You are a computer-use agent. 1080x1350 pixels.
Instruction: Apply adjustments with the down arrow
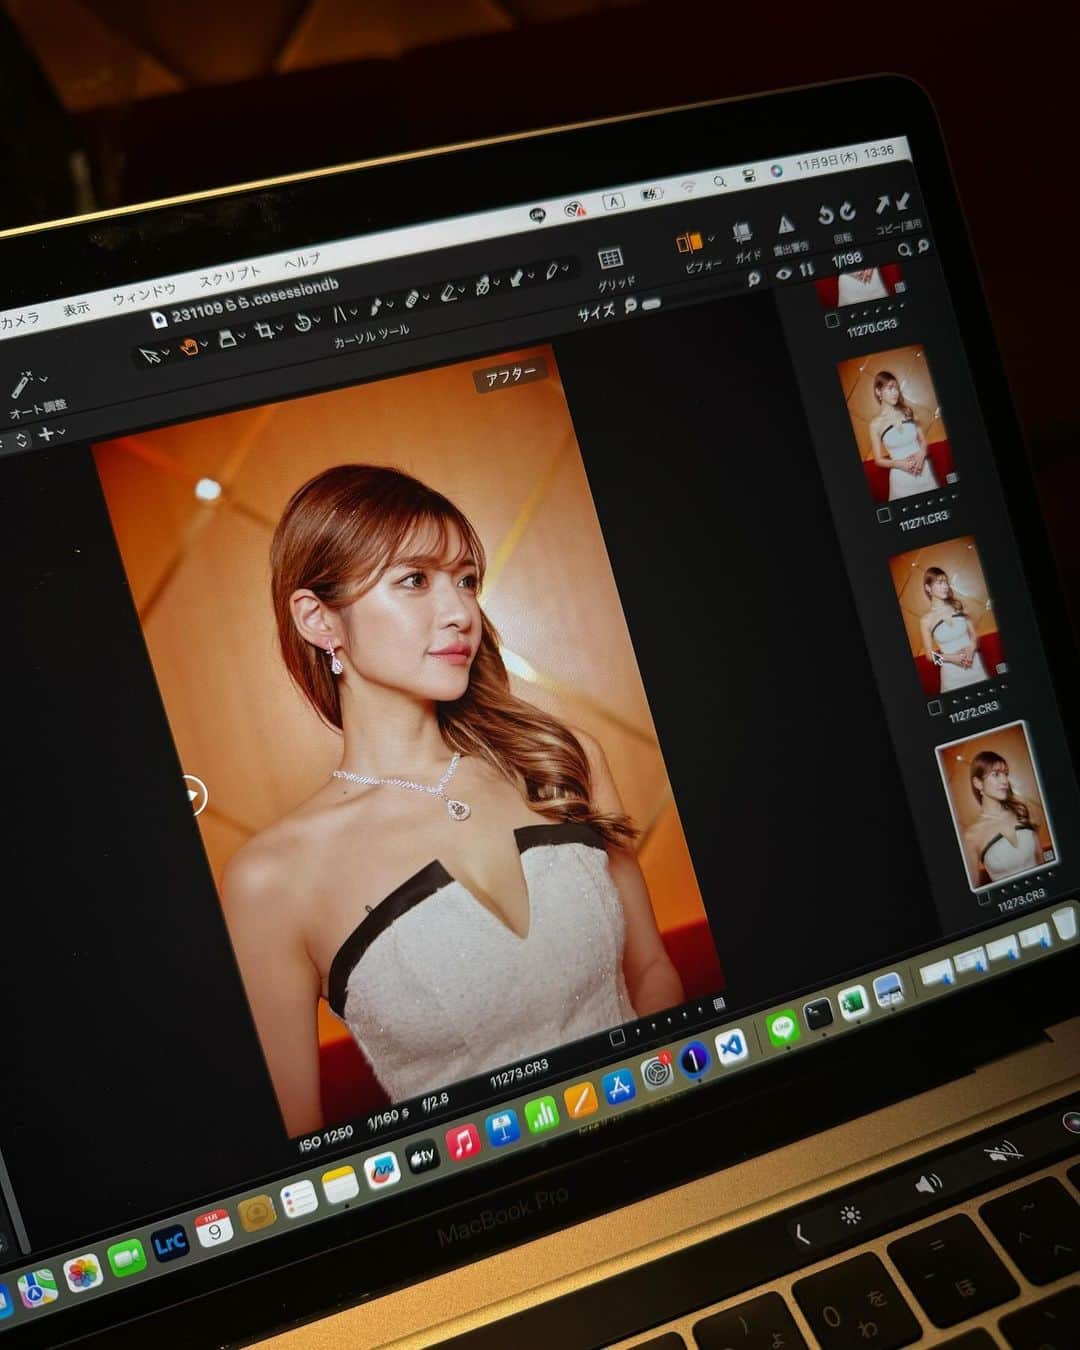(x=902, y=201)
